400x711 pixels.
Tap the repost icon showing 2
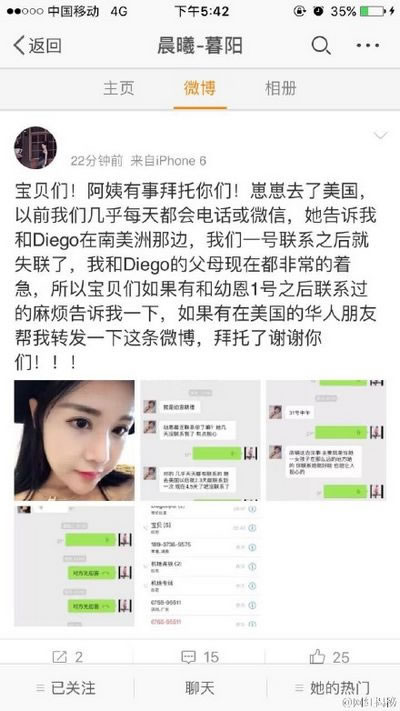pyautogui.click(x=60, y=657)
